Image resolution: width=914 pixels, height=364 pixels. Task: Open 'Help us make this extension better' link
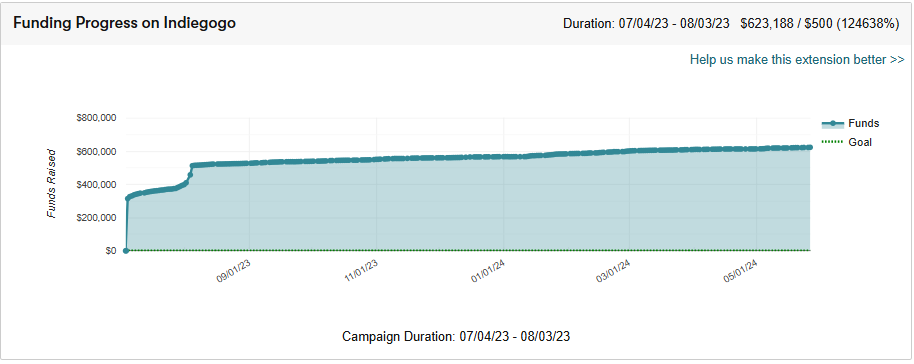[797, 60]
